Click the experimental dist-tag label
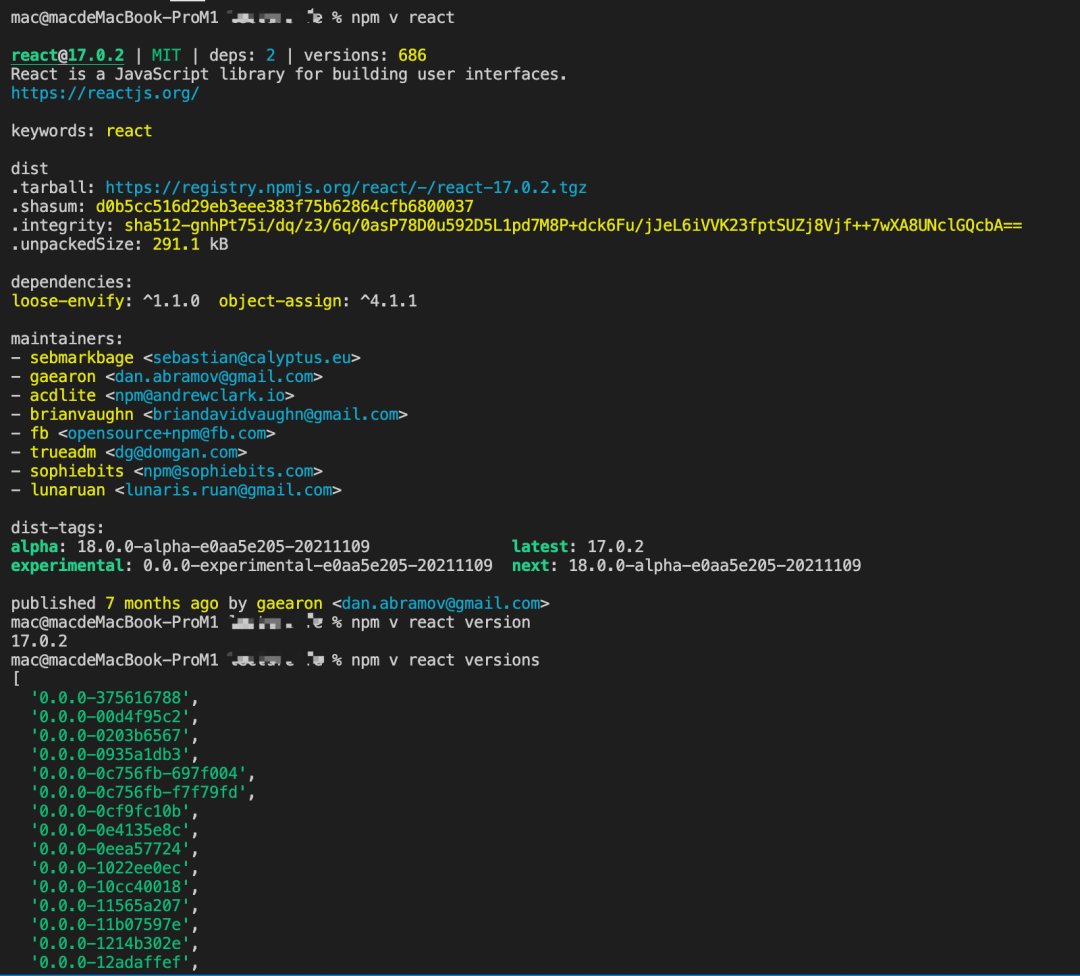The width and height of the screenshot is (1080, 976). 67,565
